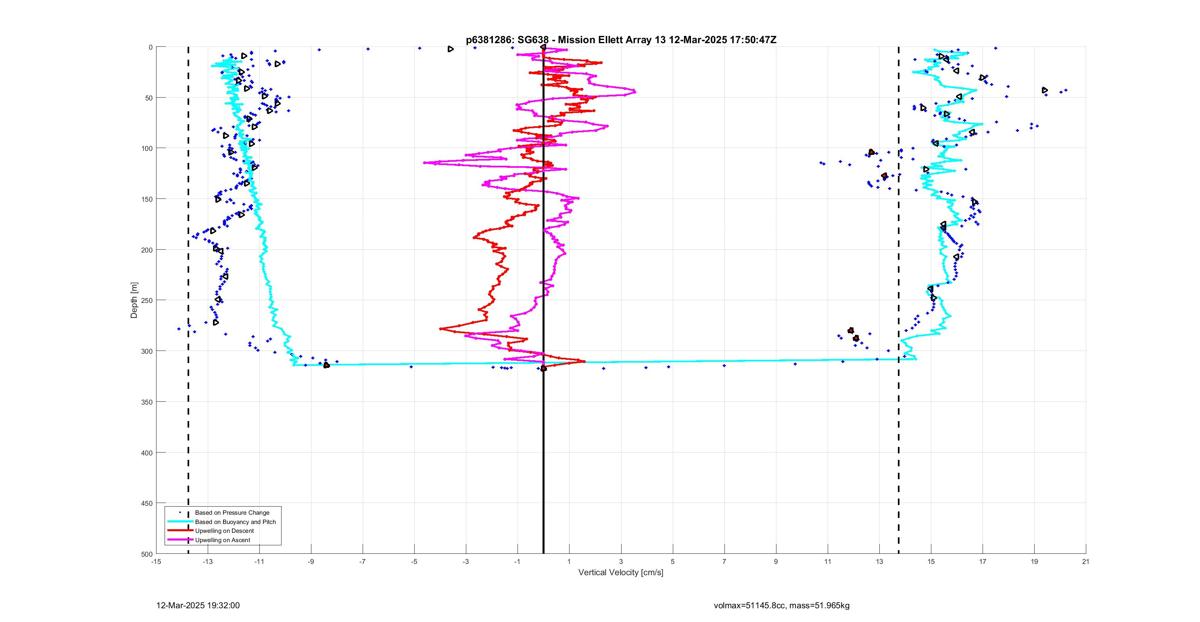The height and width of the screenshot is (622, 1200).
Task: Click the plot title mentioning Mission Ellett Array
Action: click(x=621, y=40)
